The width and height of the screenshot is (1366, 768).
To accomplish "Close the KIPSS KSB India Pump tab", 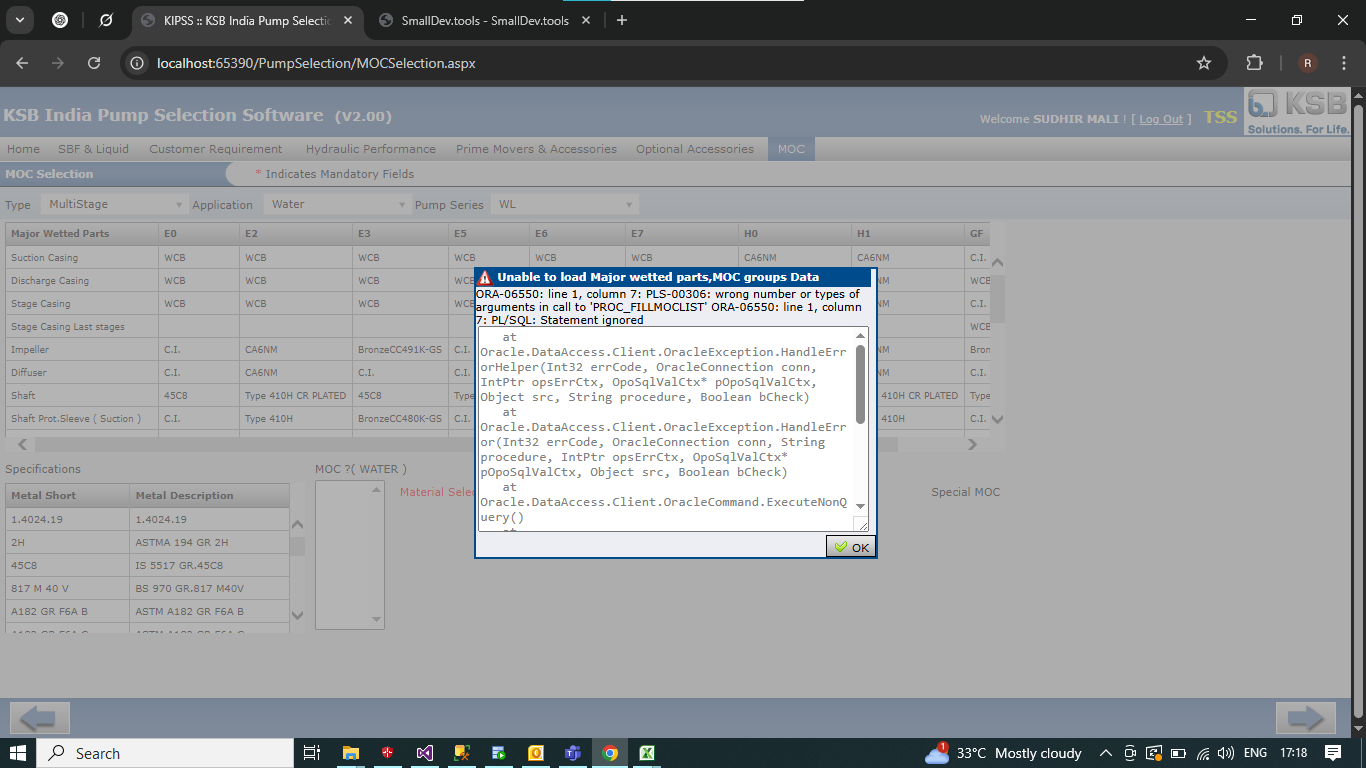I will (x=347, y=20).
